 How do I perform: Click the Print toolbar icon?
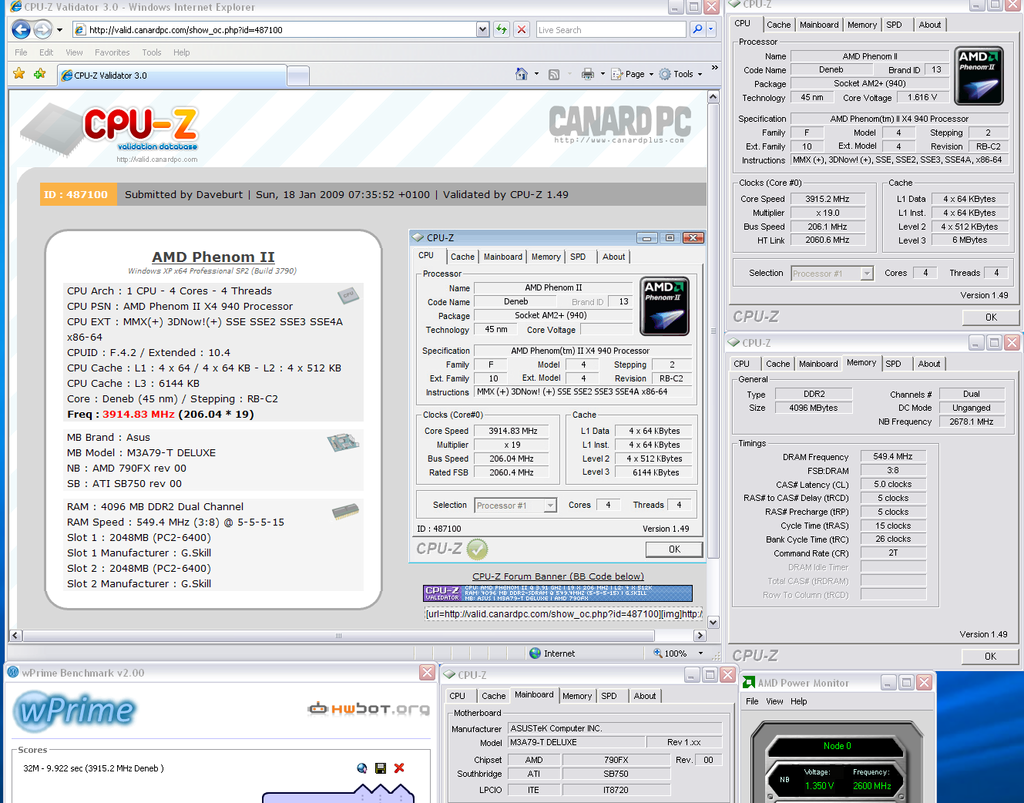click(587, 74)
